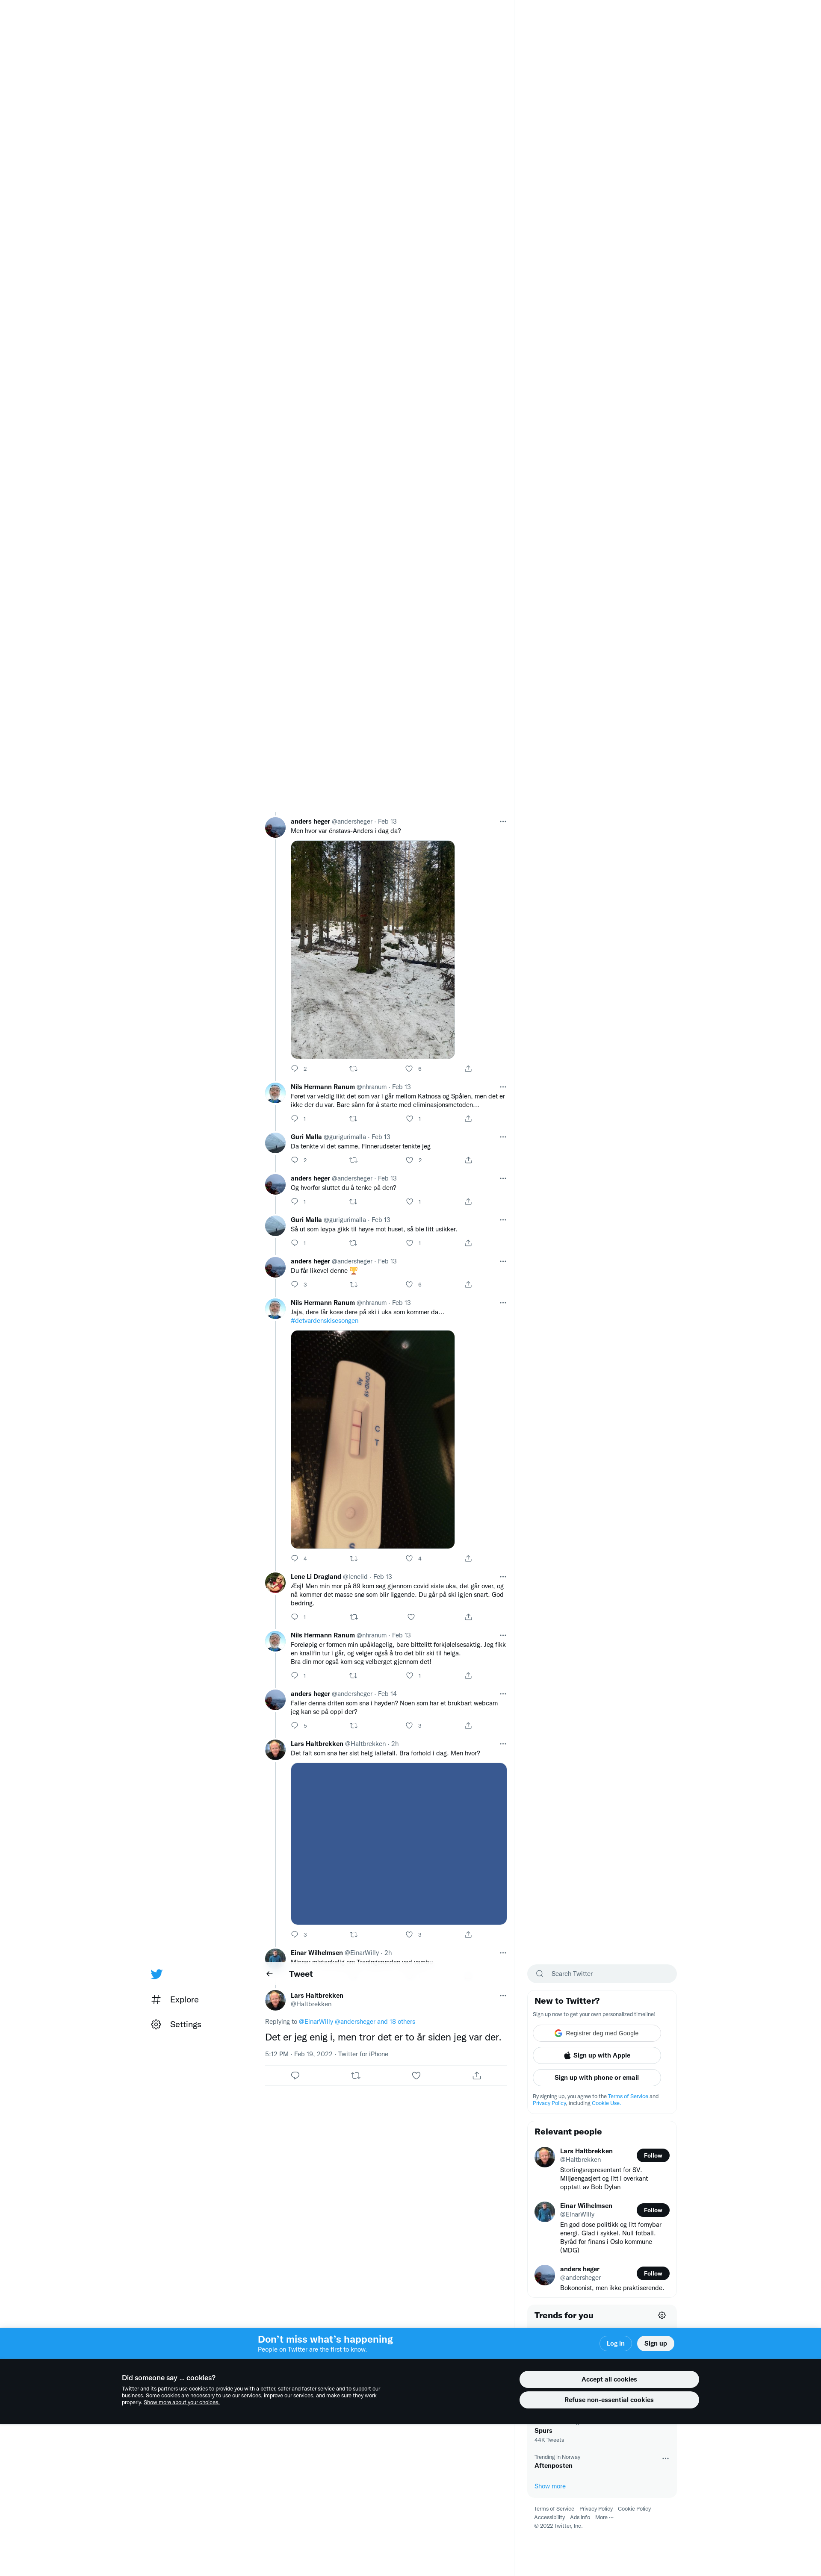Click Sign up with Apple
The width and height of the screenshot is (821, 2576).
597,2055
